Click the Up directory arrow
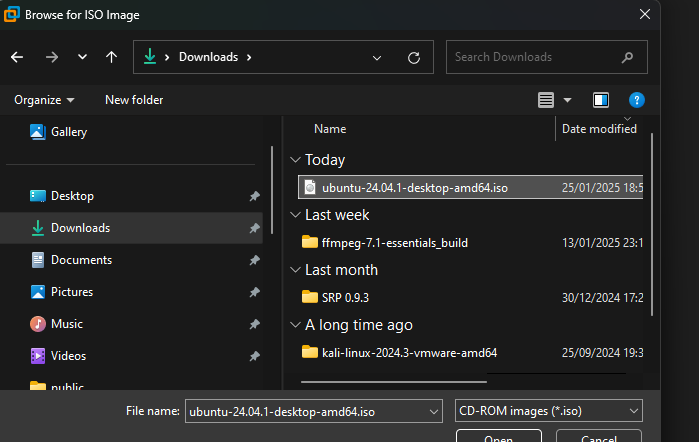Image resolution: width=699 pixels, height=442 pixels. click(x=111, y=57)
